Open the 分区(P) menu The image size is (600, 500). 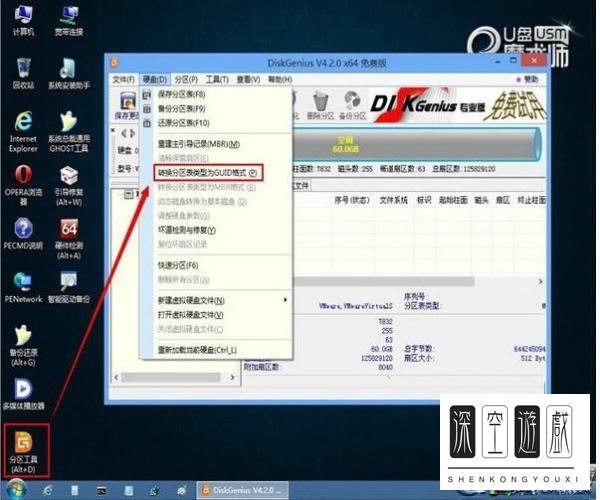coord(186,79)
